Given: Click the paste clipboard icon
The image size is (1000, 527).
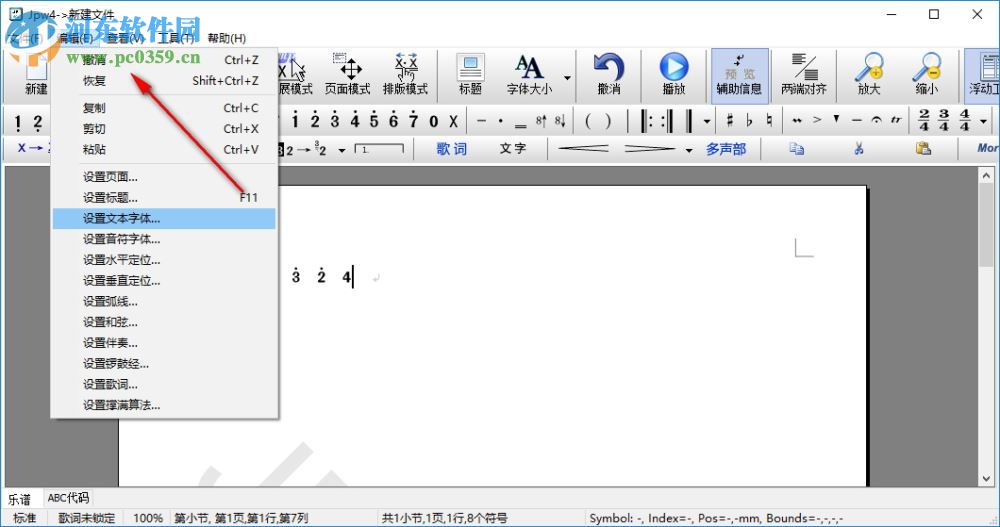Looking at the screenshot, I should click(x=923, y=149).
